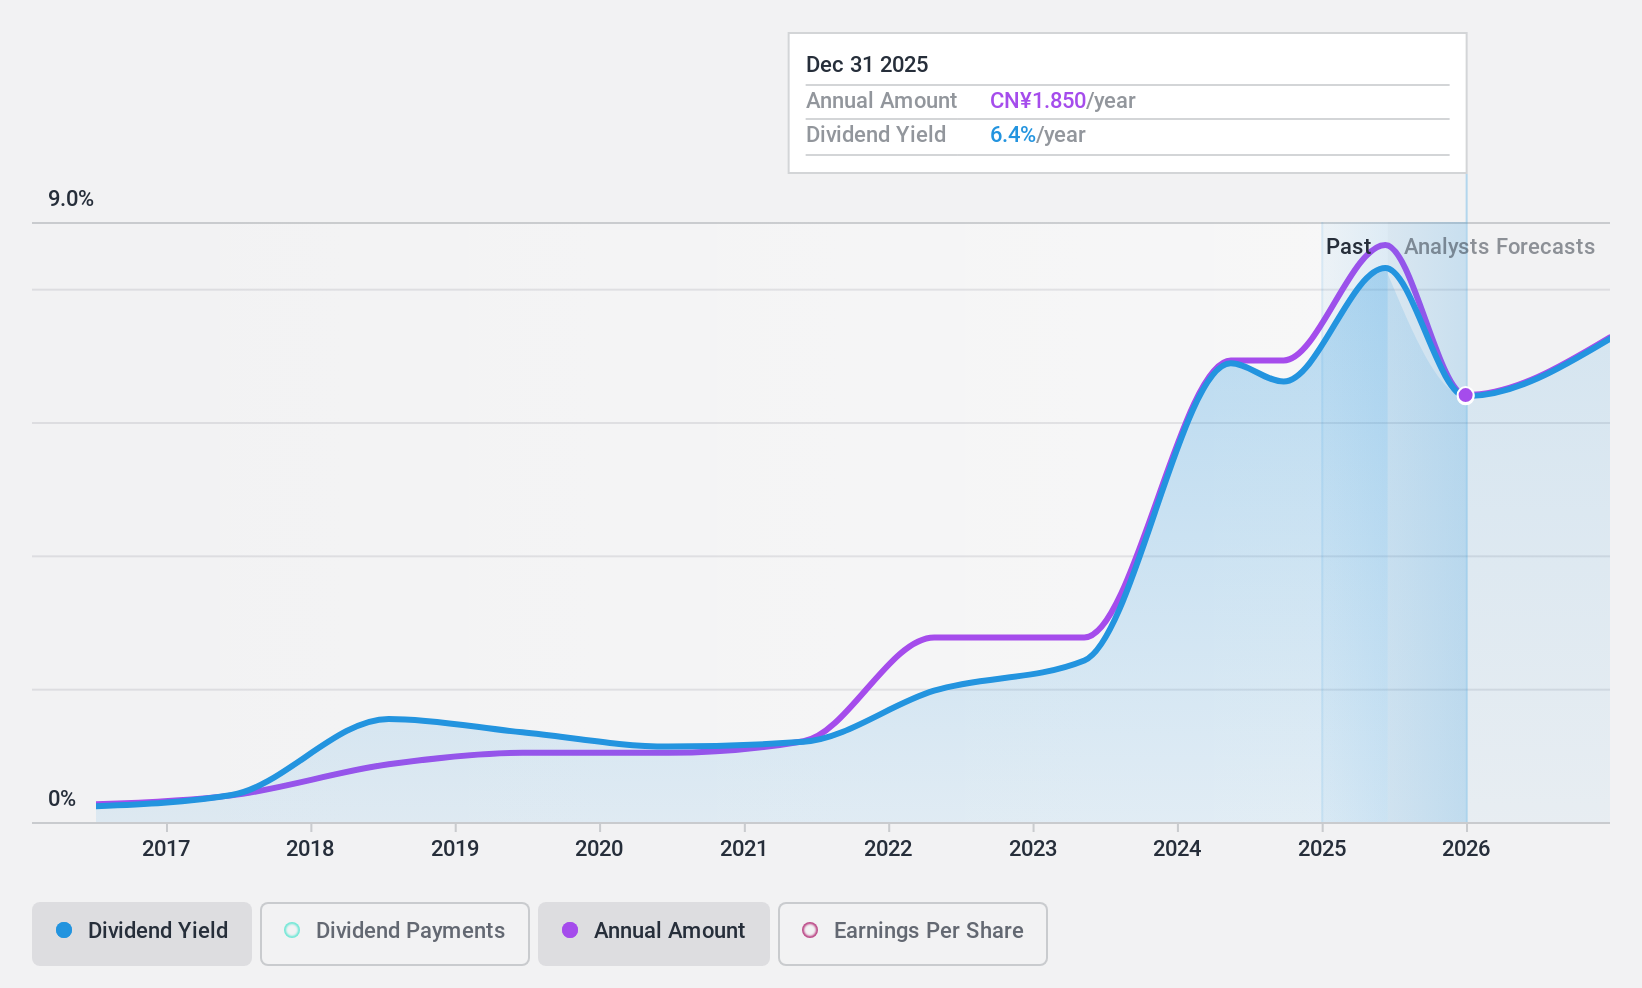
Task: Enable the Earnings Per Share series
Action: (913, 934)
